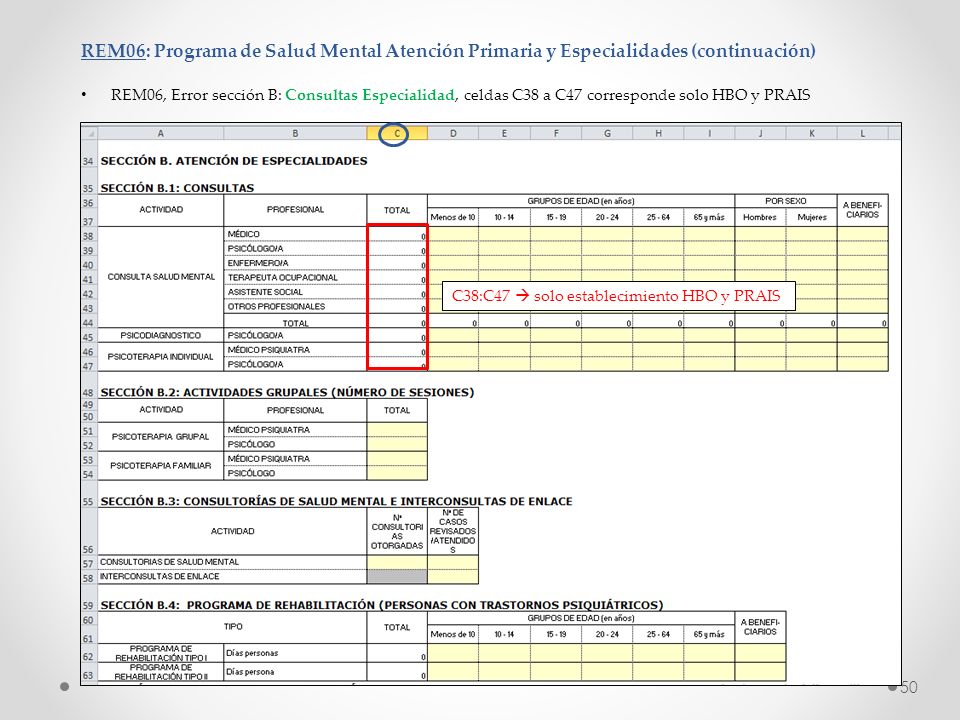Select the 'ASISTENTE SOCIAL' cell
The image size is (960, 720).
[295, 292]
